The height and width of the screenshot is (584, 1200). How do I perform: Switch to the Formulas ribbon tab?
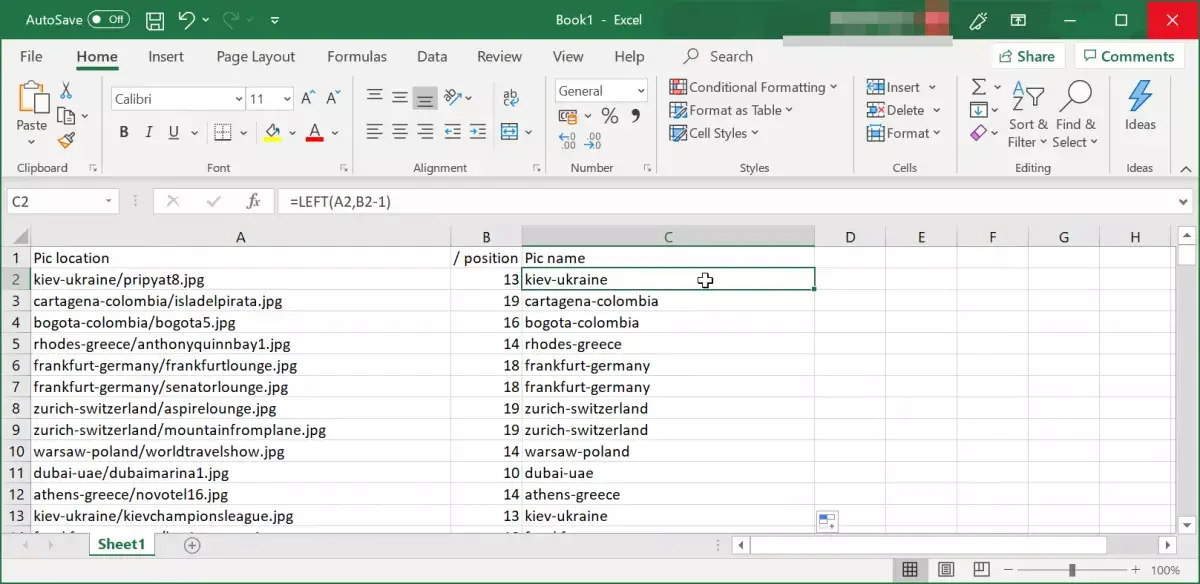[356, 56]
